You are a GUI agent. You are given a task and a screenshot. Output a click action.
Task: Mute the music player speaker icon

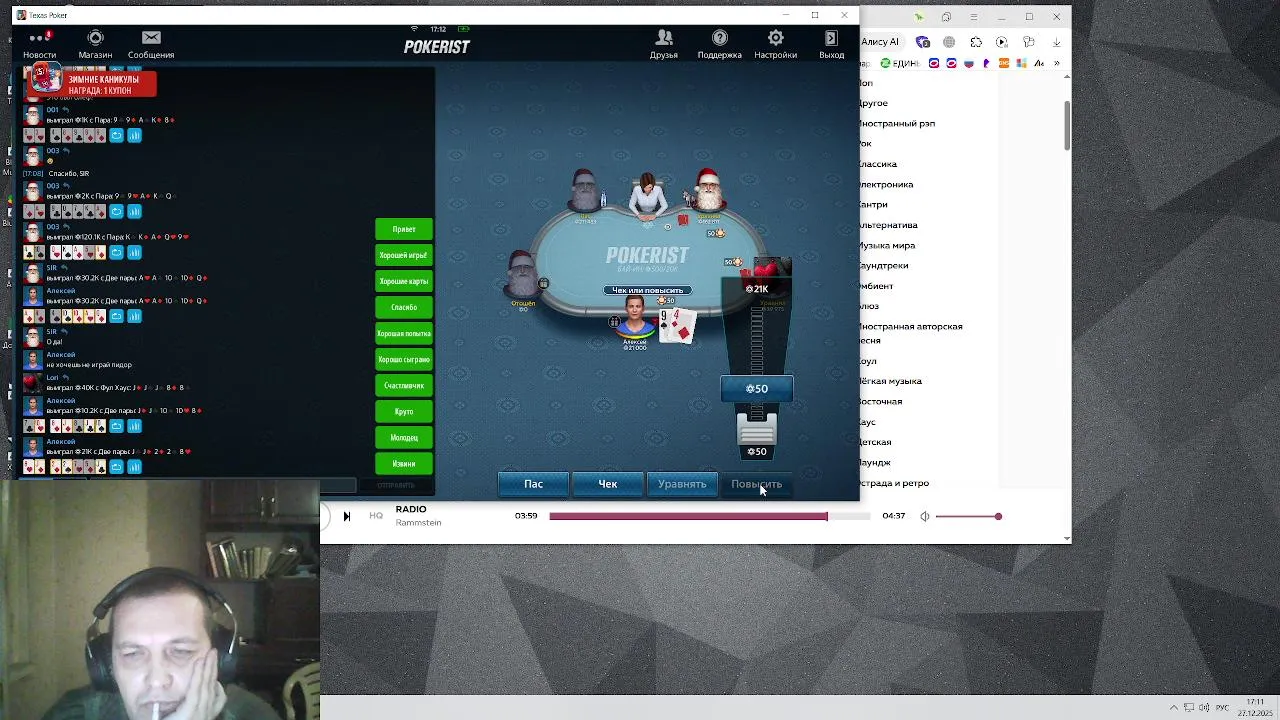coord(925,516)
